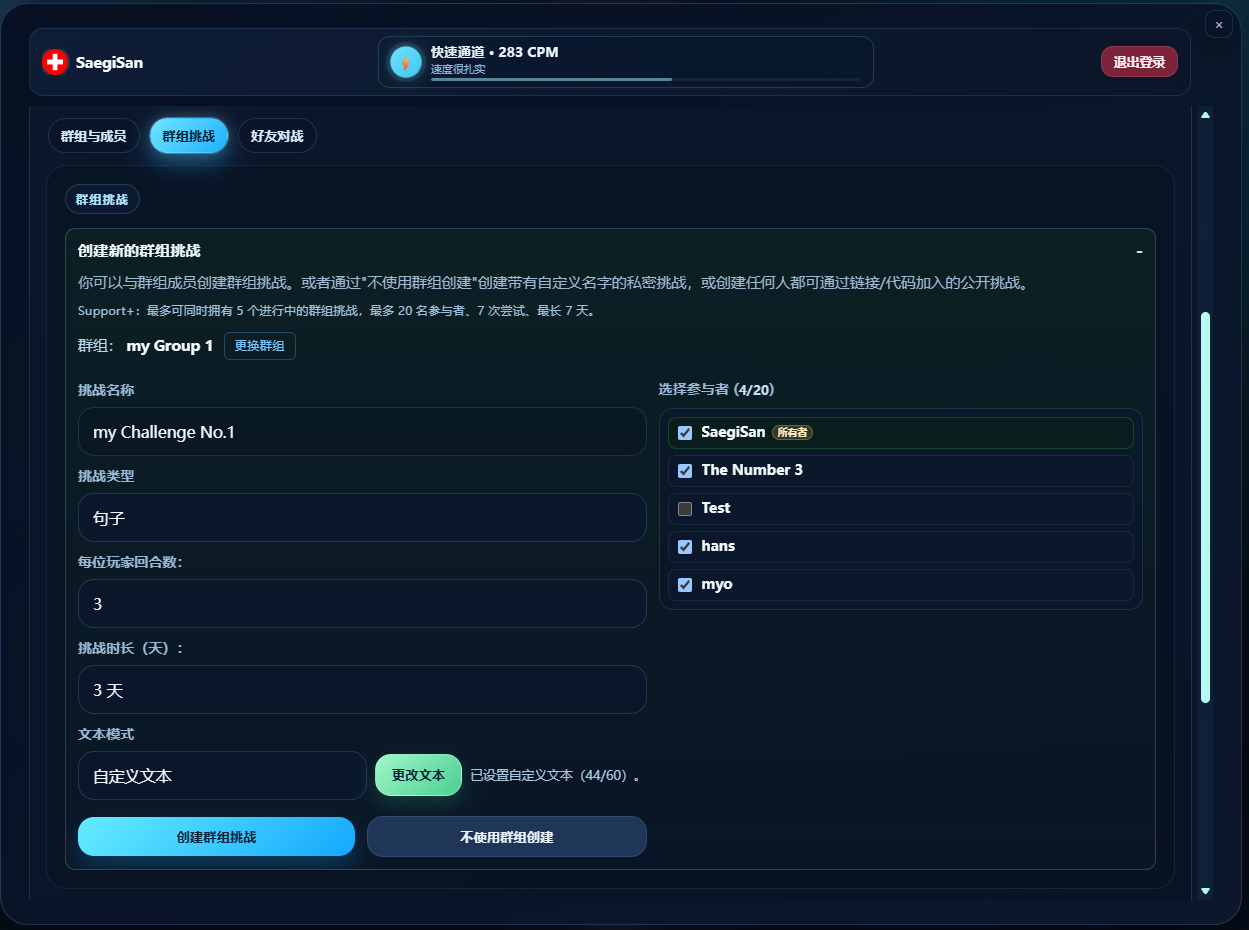Click the scrollbar down arrow
This screenshot has width=1249, height=930.
(x=1205, y=890)
